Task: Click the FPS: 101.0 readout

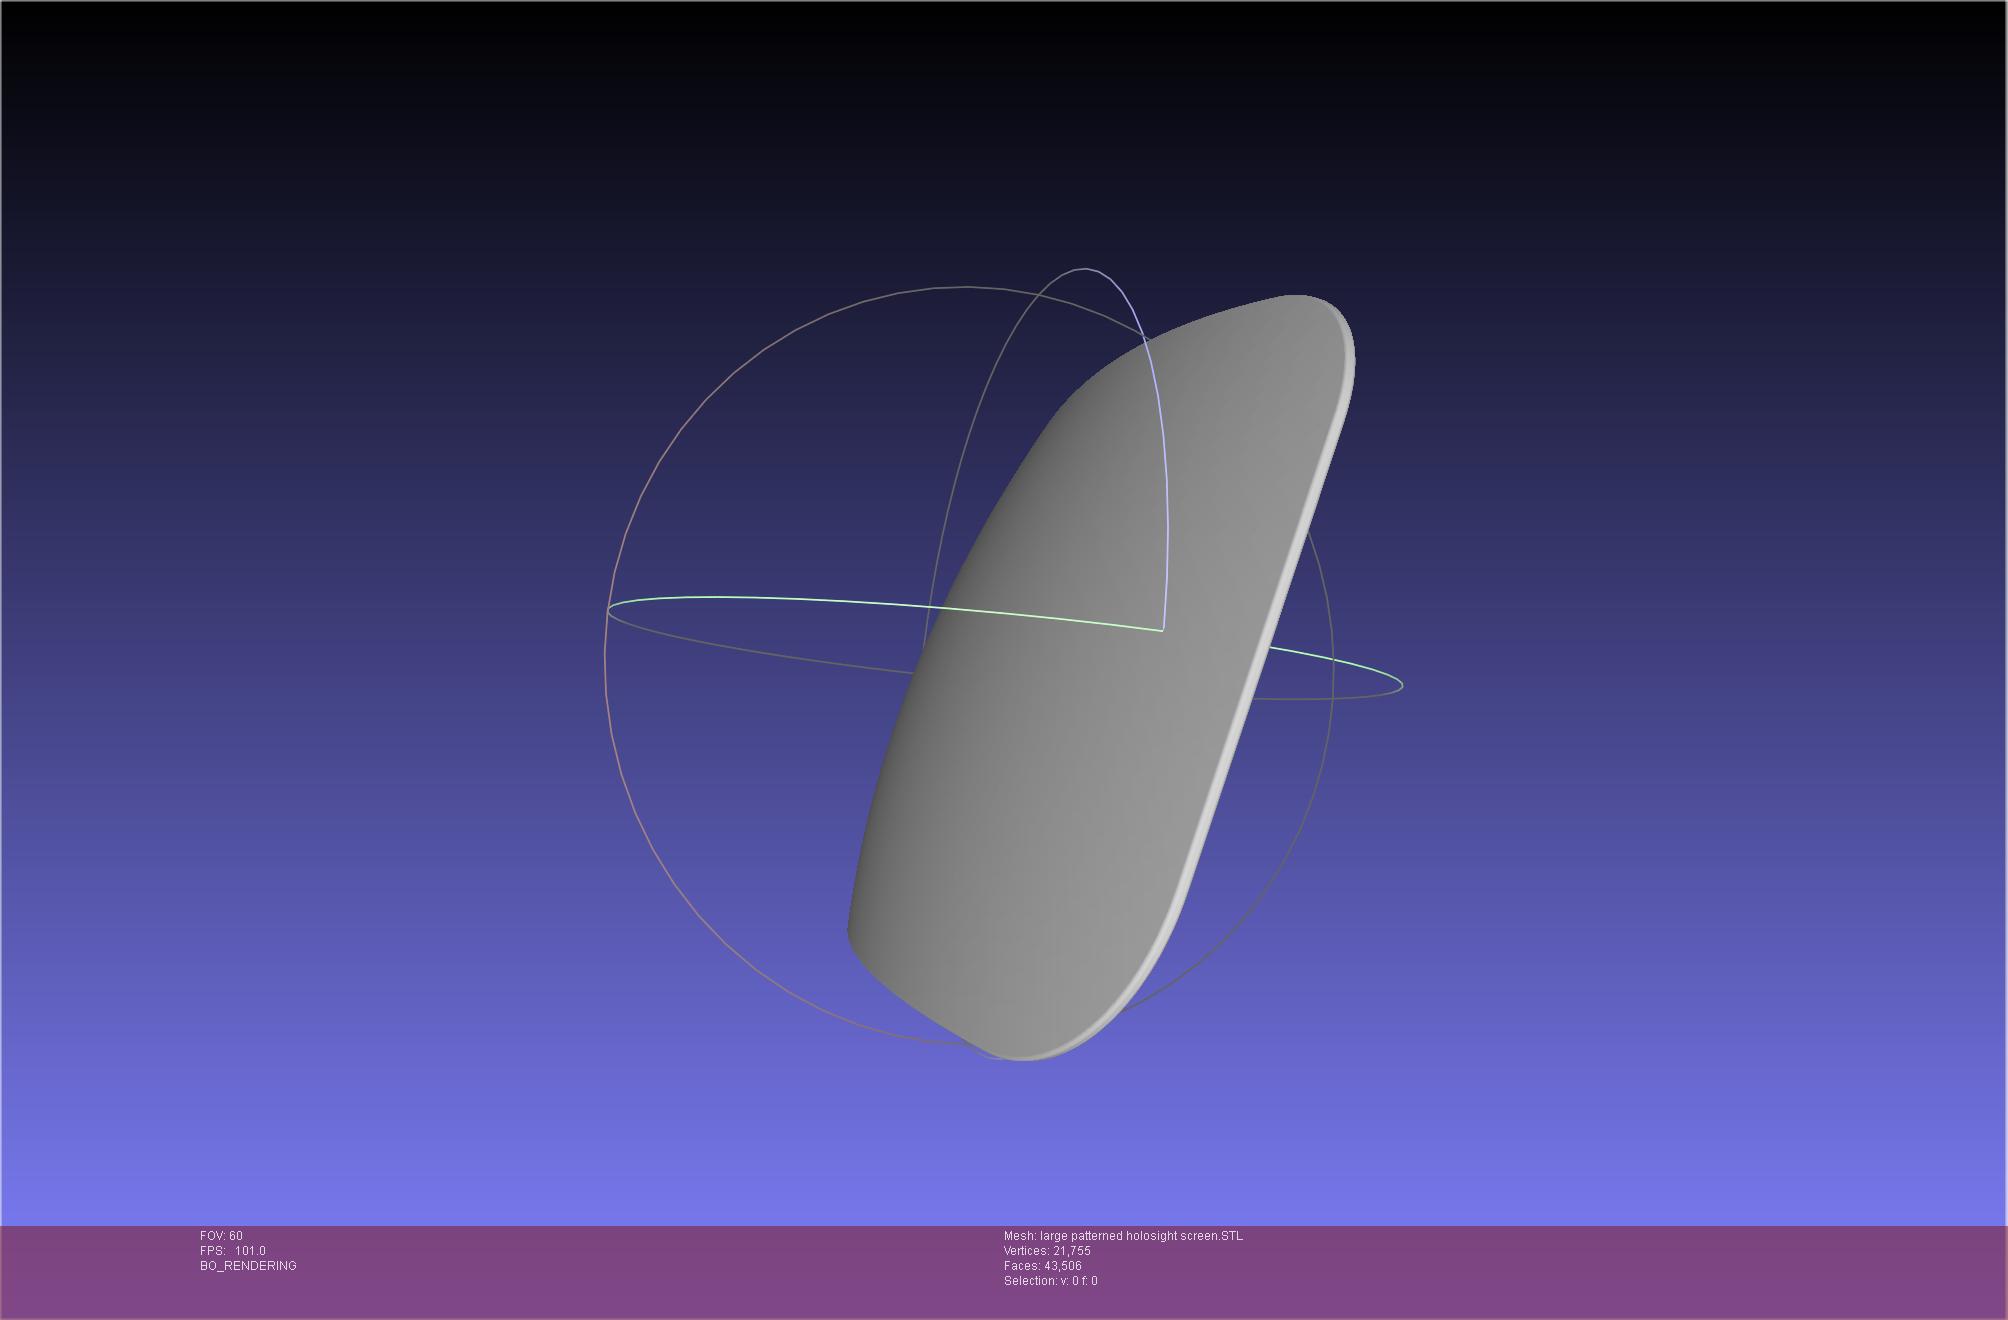Action: 233,1251
